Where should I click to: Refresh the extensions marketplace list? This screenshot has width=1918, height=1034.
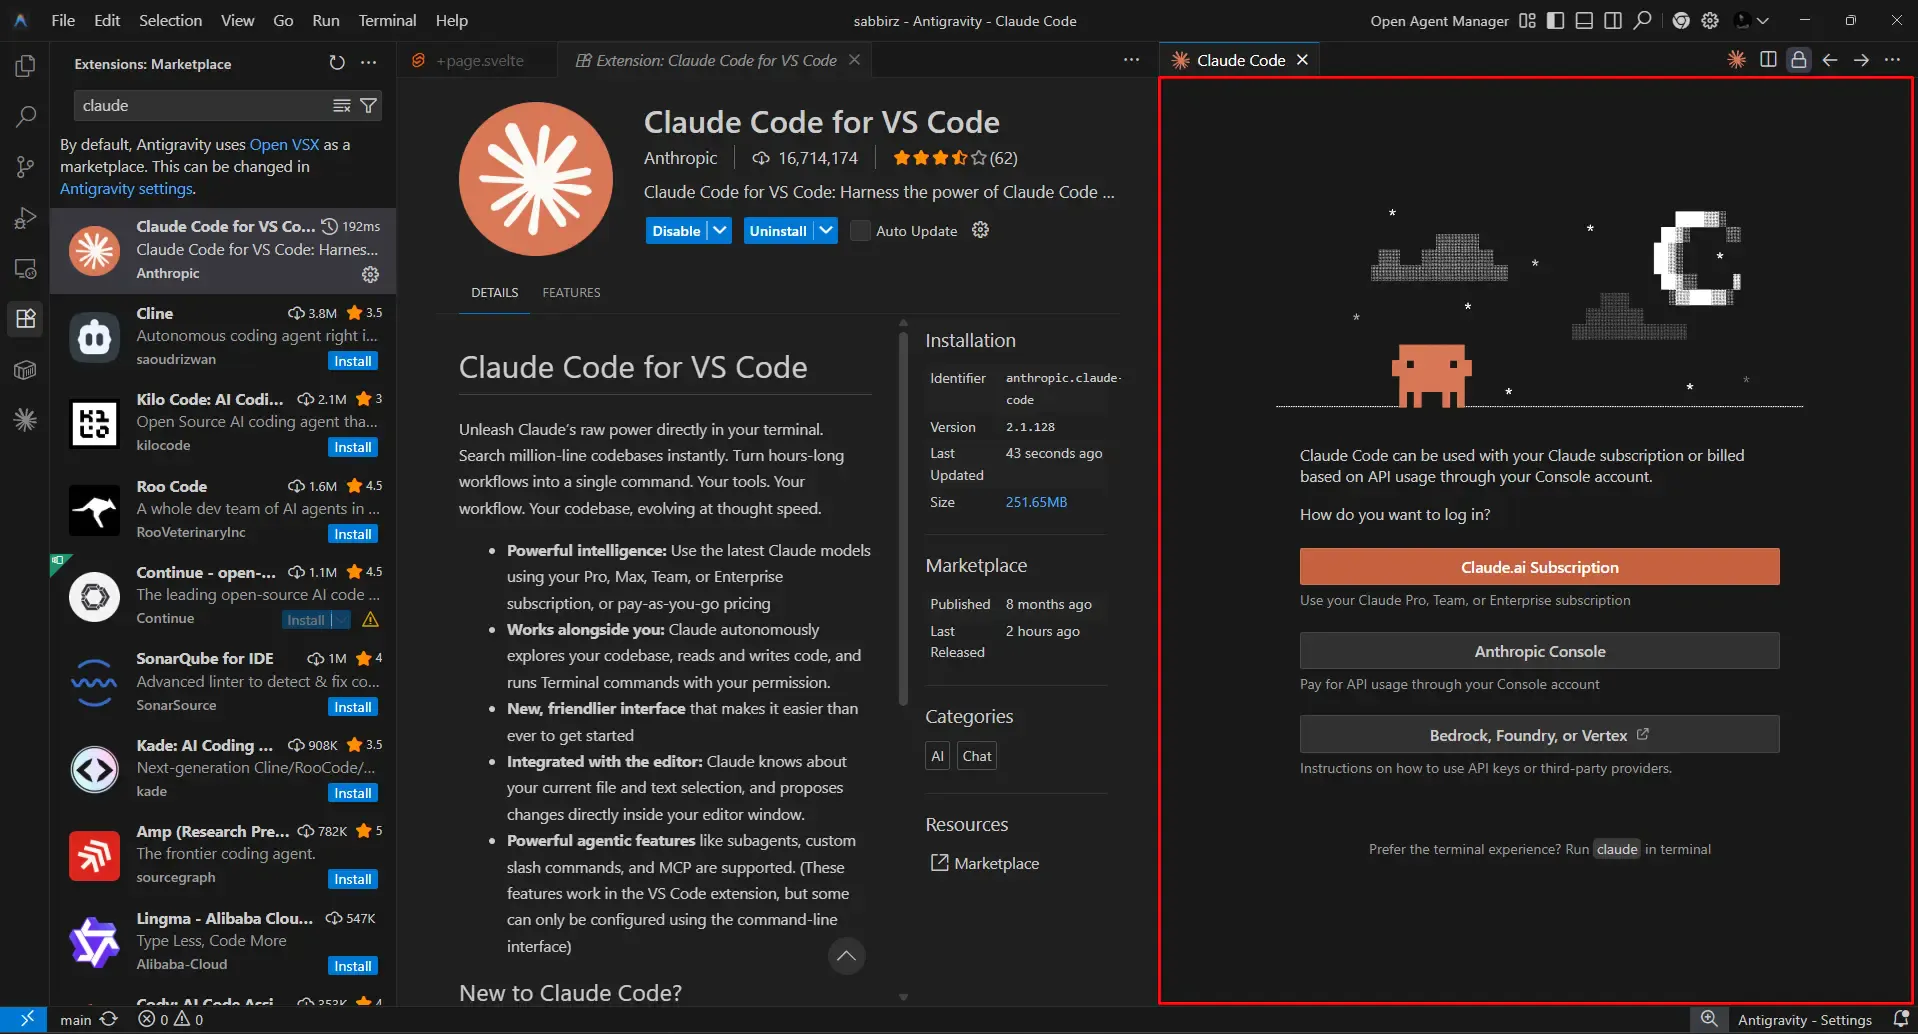click(337, 63)
